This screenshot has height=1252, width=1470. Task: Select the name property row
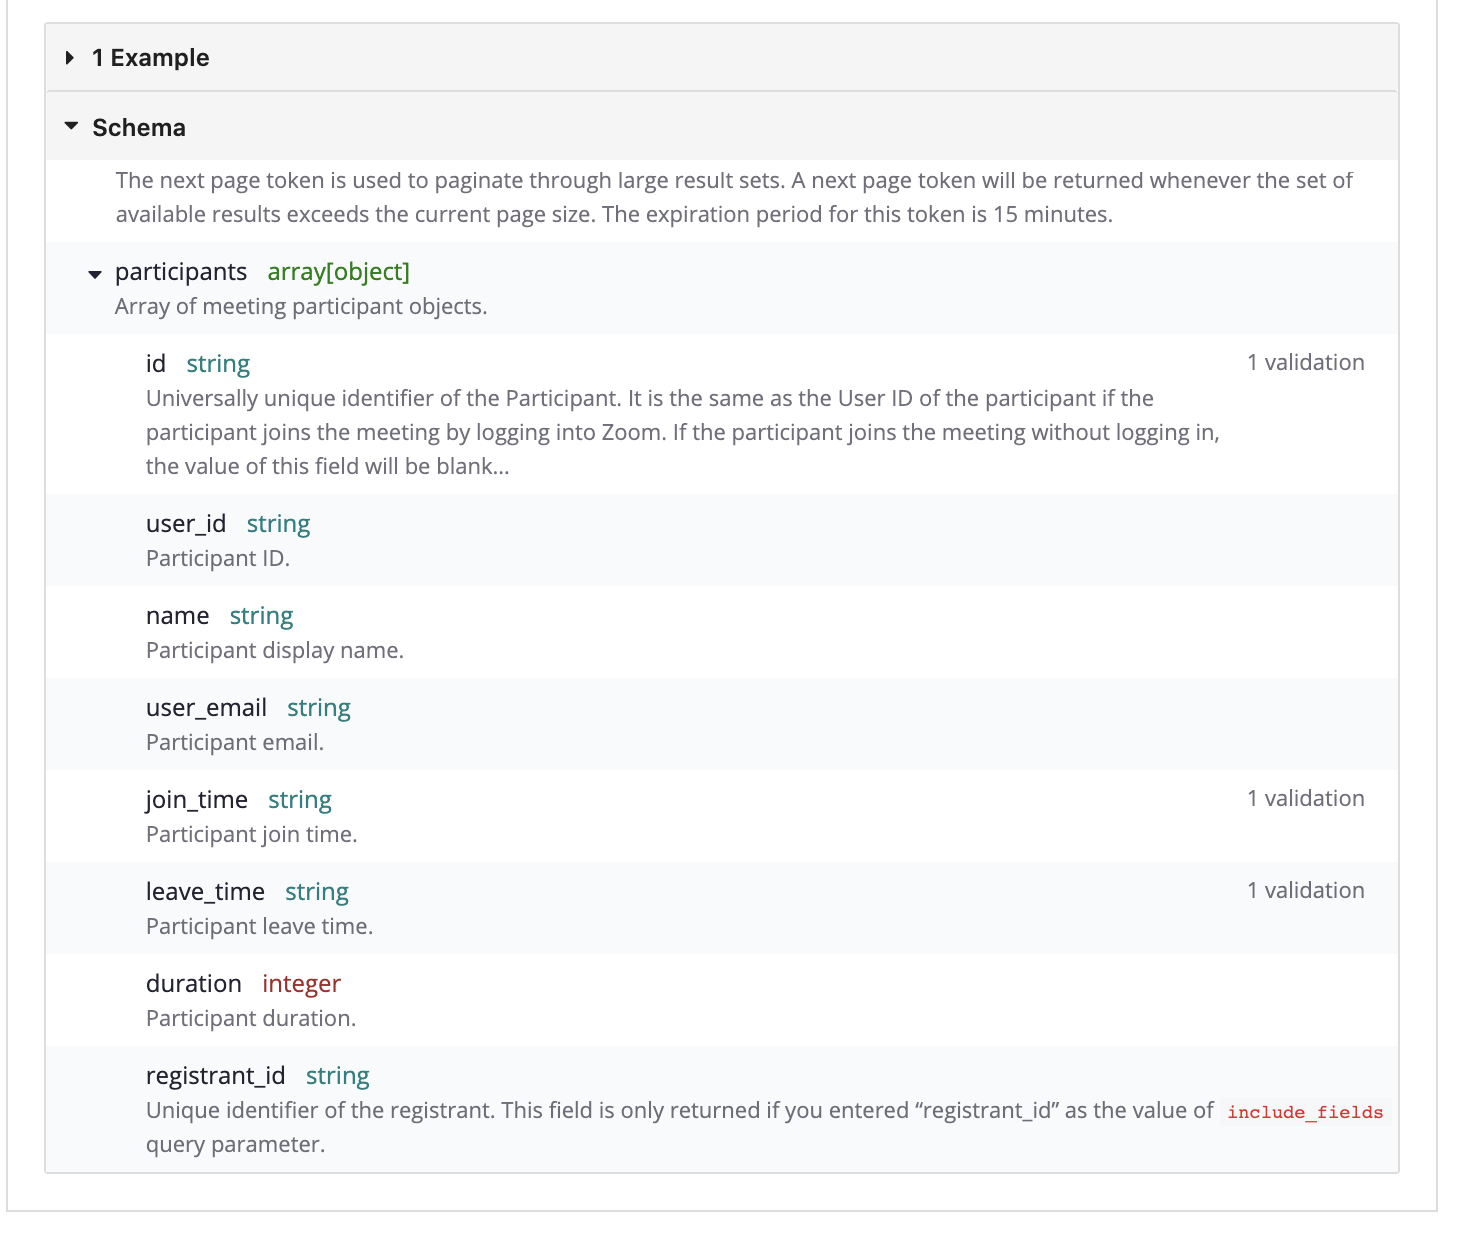178,616
